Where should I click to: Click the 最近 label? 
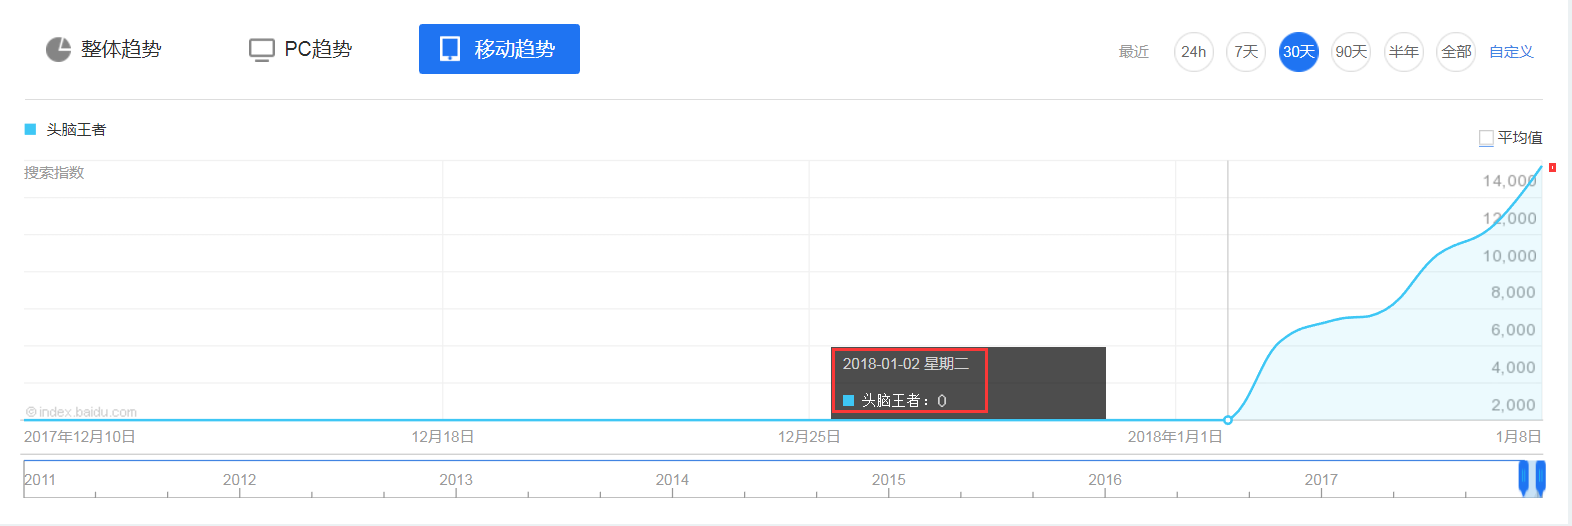point(1134,52)
